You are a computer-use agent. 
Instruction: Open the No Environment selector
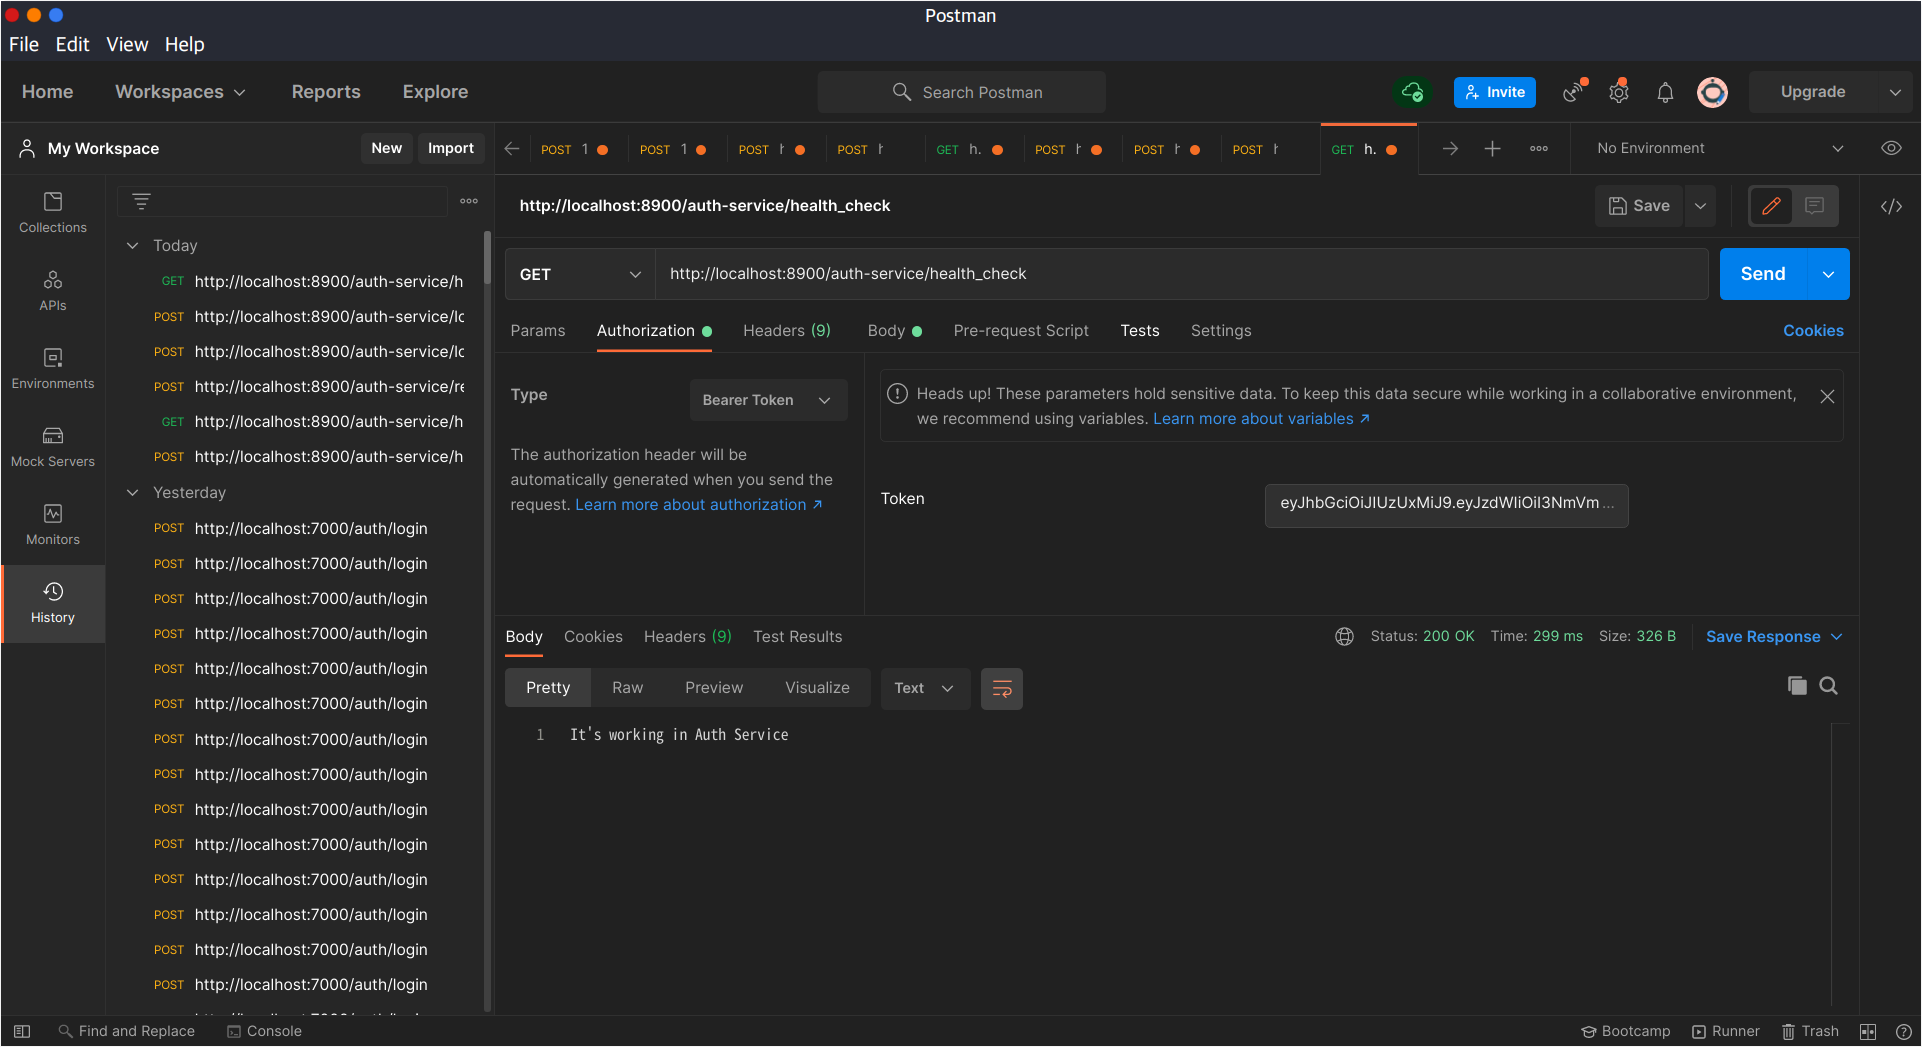pyautogui.click(x=1720, y=148)
